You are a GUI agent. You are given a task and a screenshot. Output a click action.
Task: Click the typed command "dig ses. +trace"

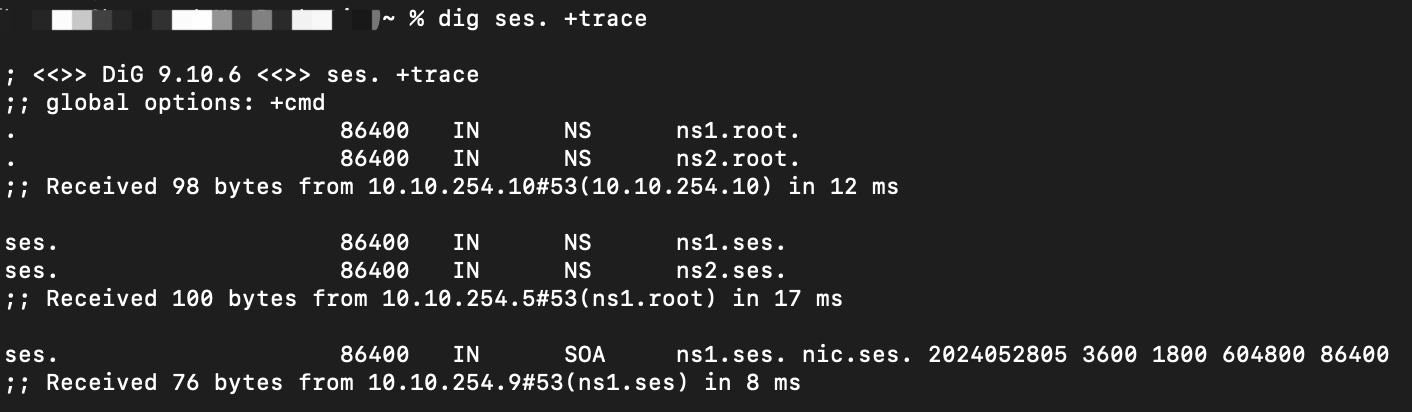coord(542,19)
